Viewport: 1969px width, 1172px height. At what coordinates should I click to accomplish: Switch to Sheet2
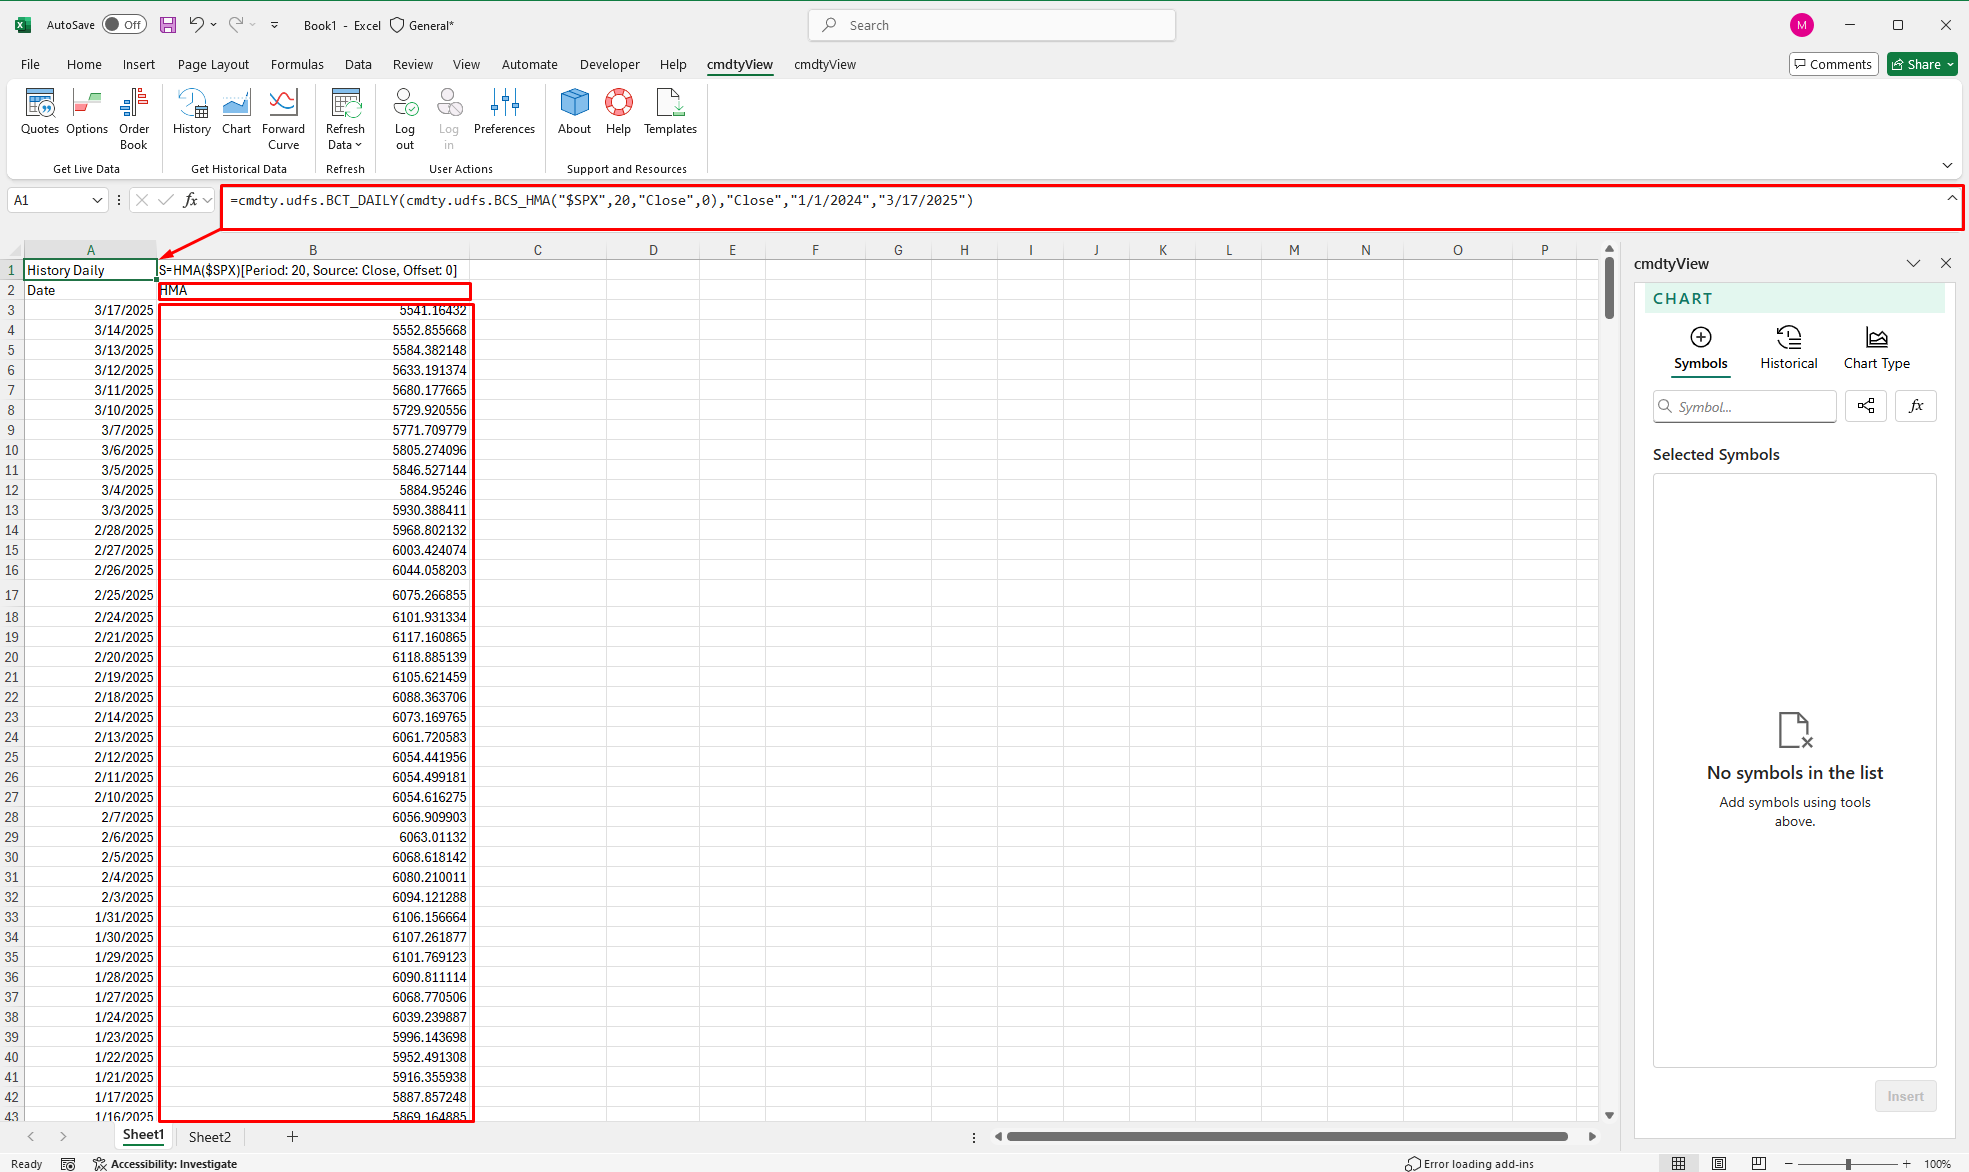point(210,1136)
